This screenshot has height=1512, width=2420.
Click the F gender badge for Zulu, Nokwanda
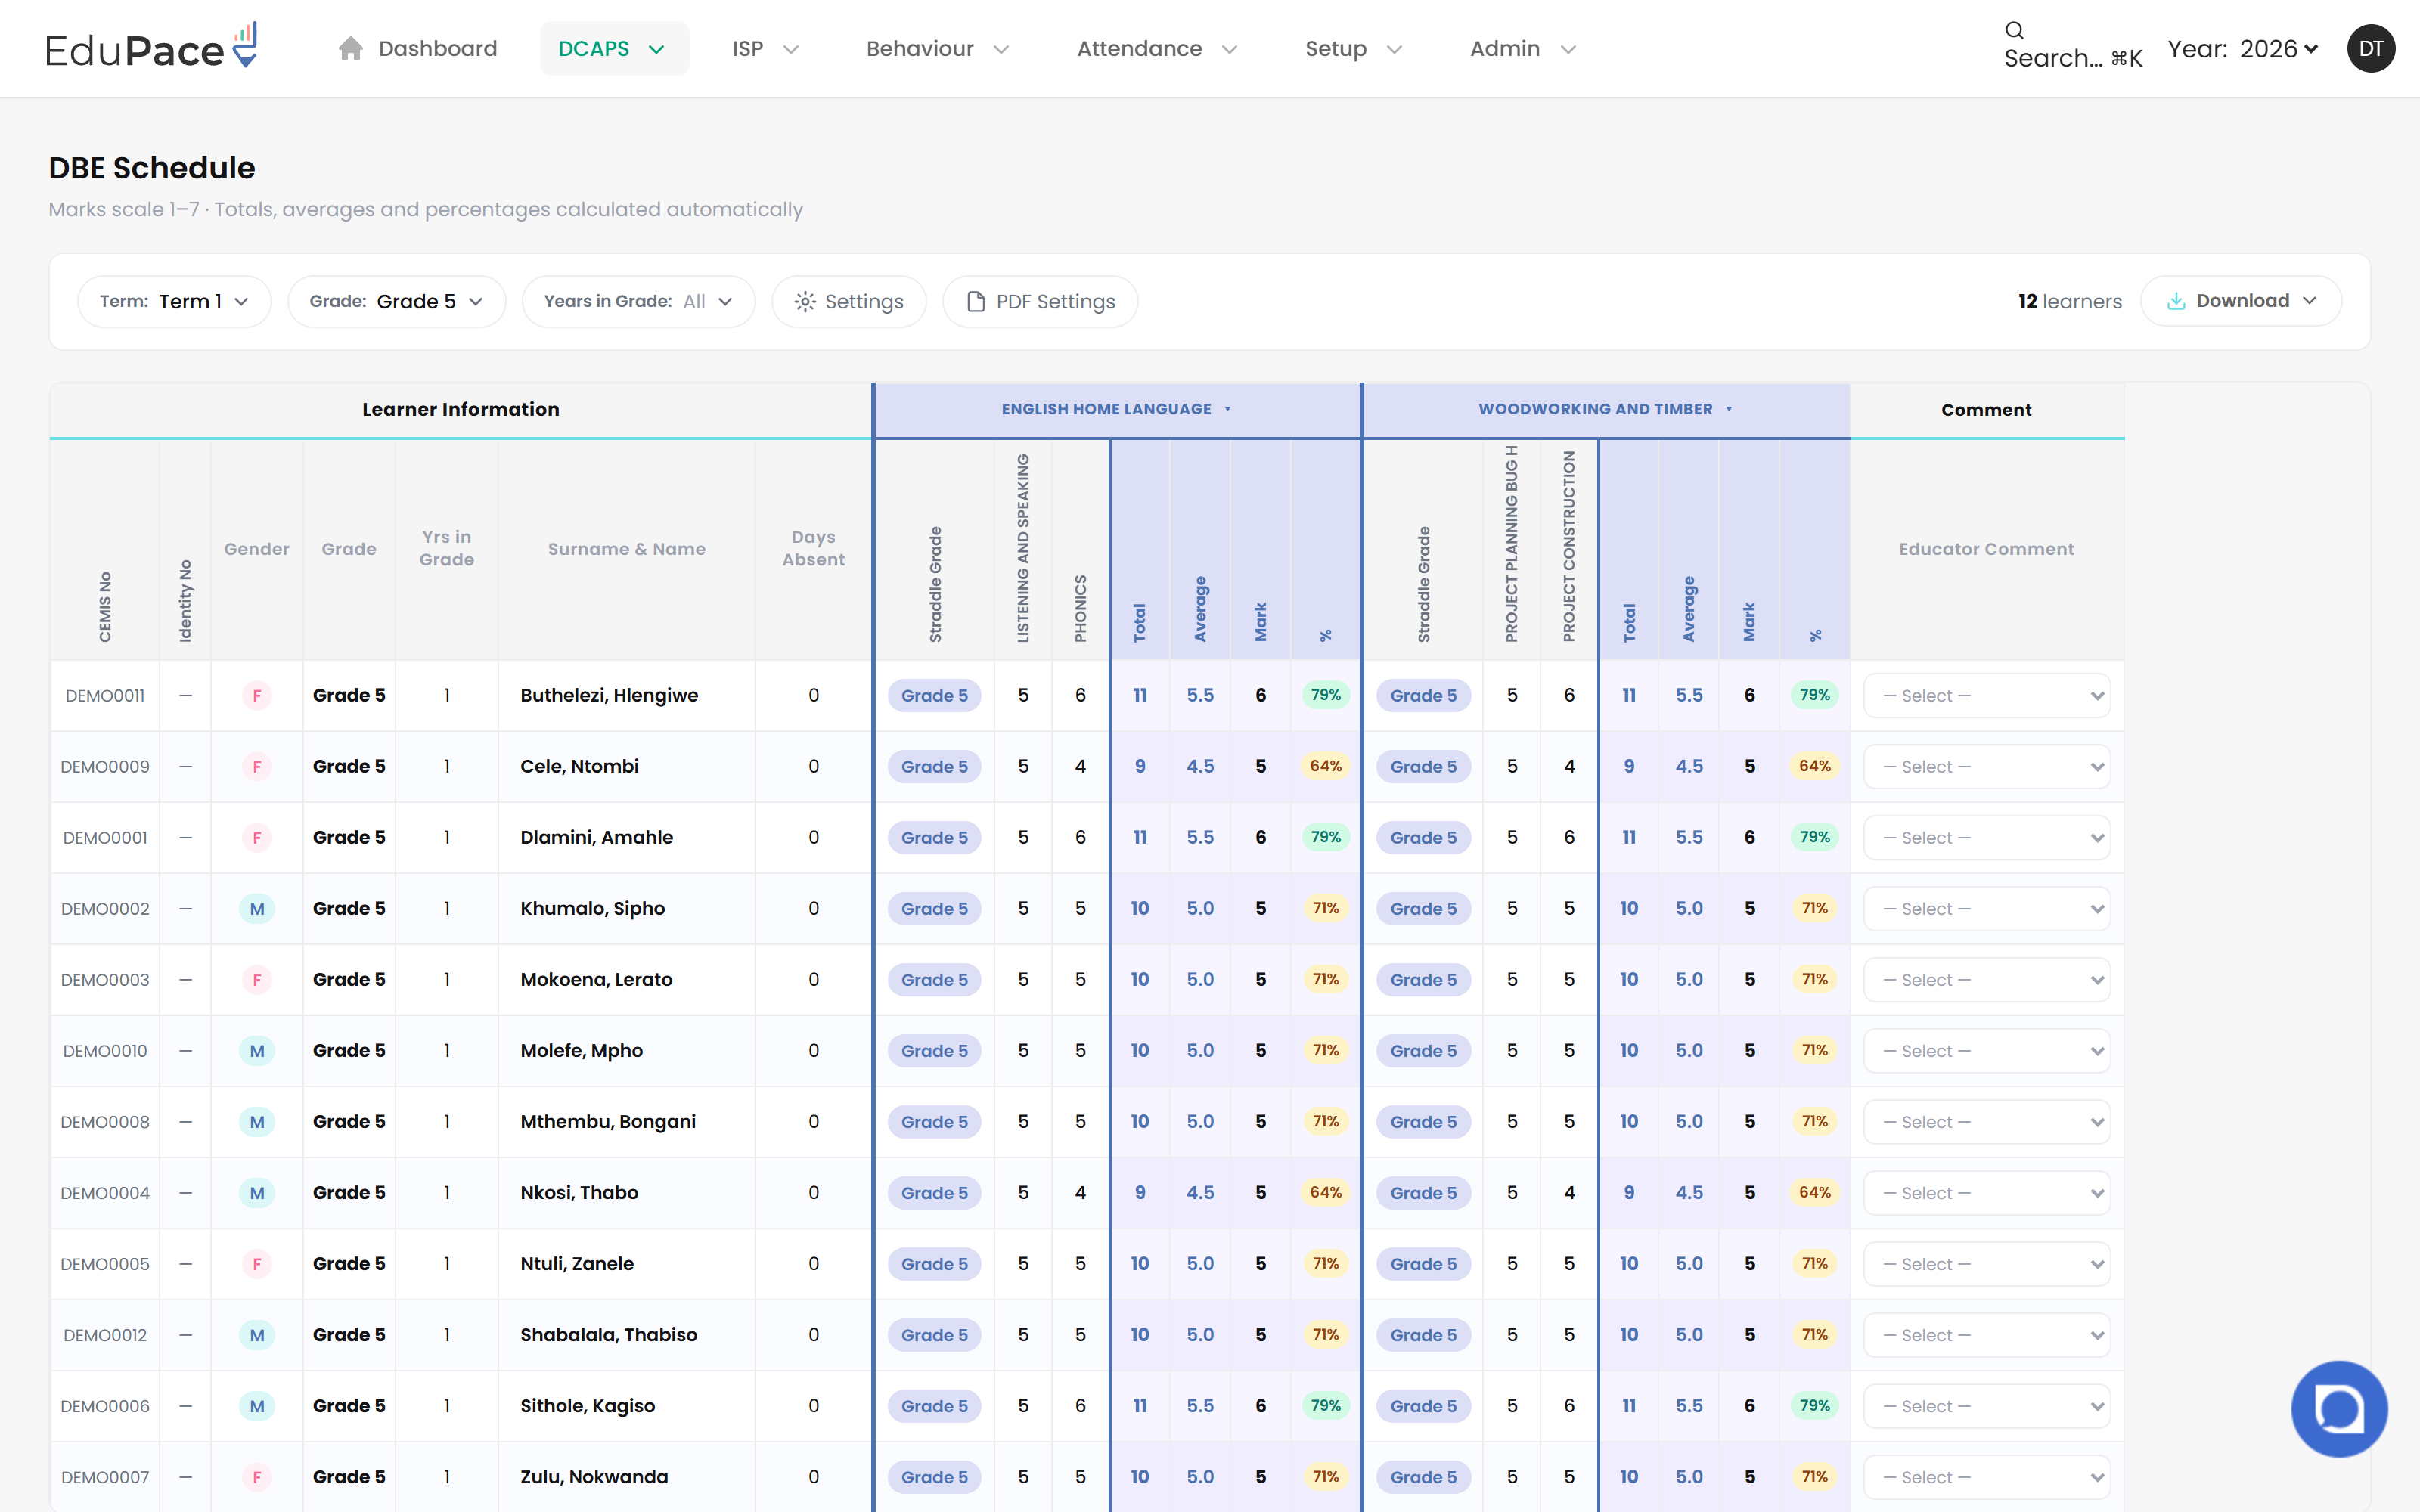point(257,1477)
